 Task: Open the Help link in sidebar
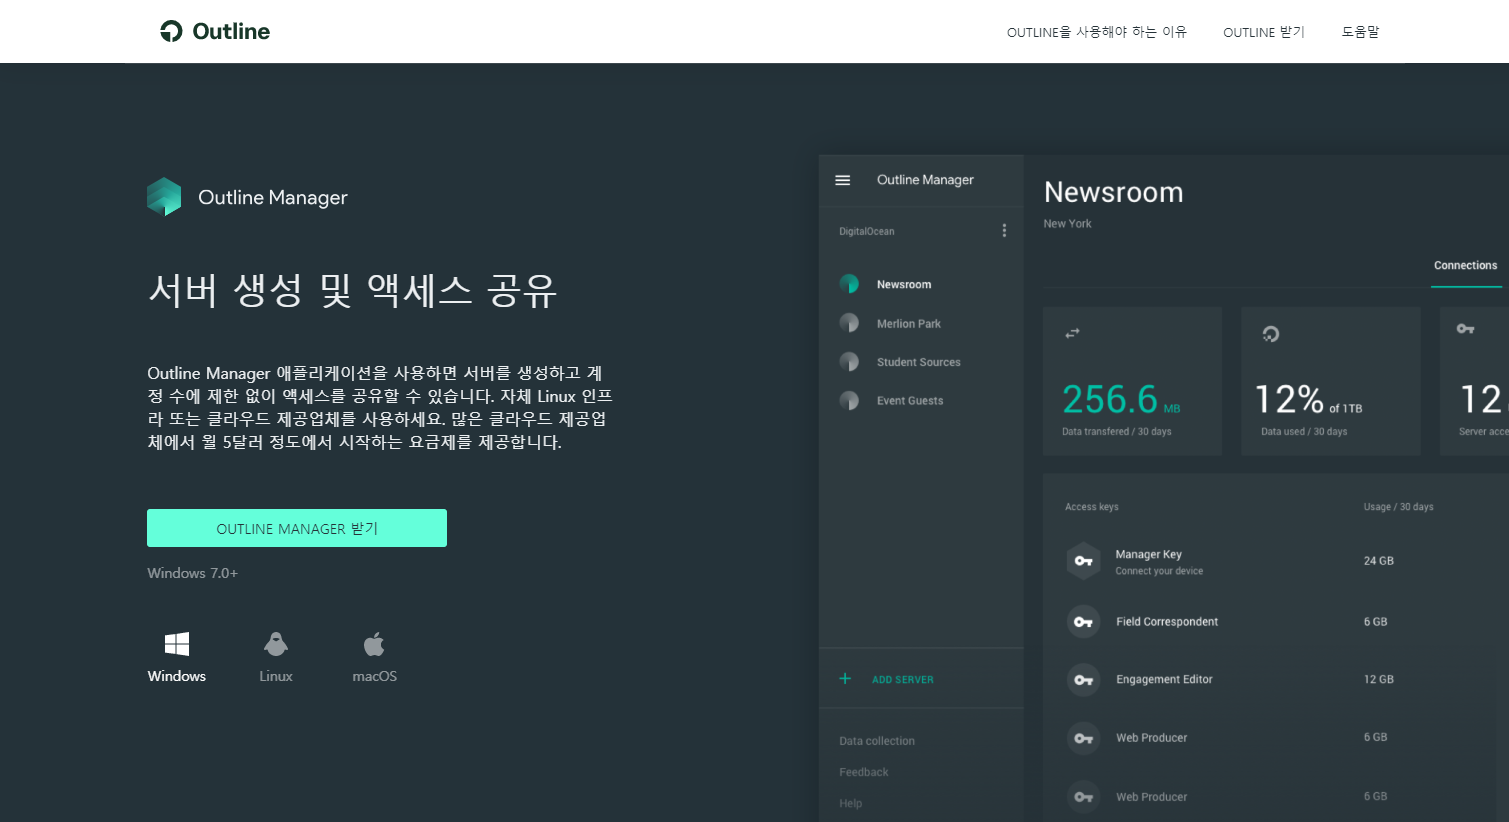pos(851,803)
